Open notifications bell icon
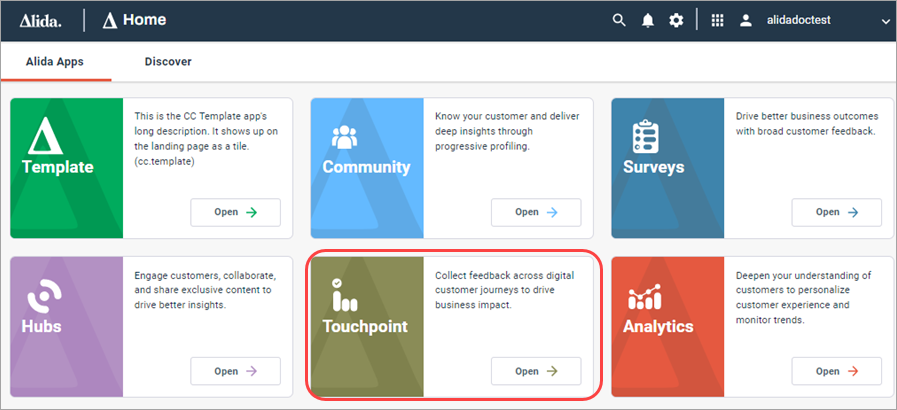The width and height of the screenshot is (897, 410). (x=648, y=21)
